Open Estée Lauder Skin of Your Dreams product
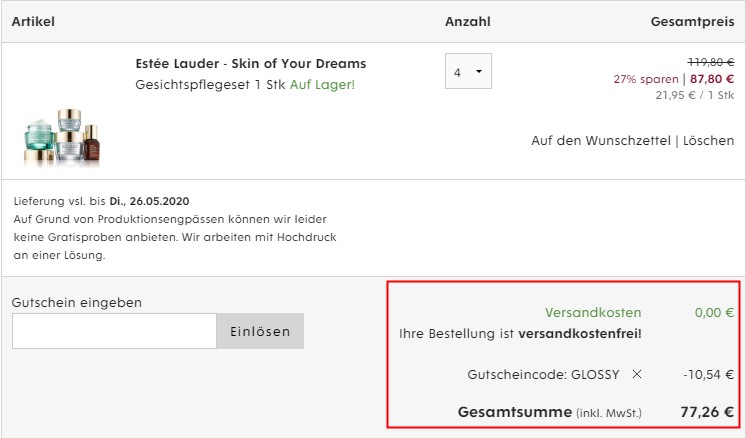 click(x=251, y=64)
